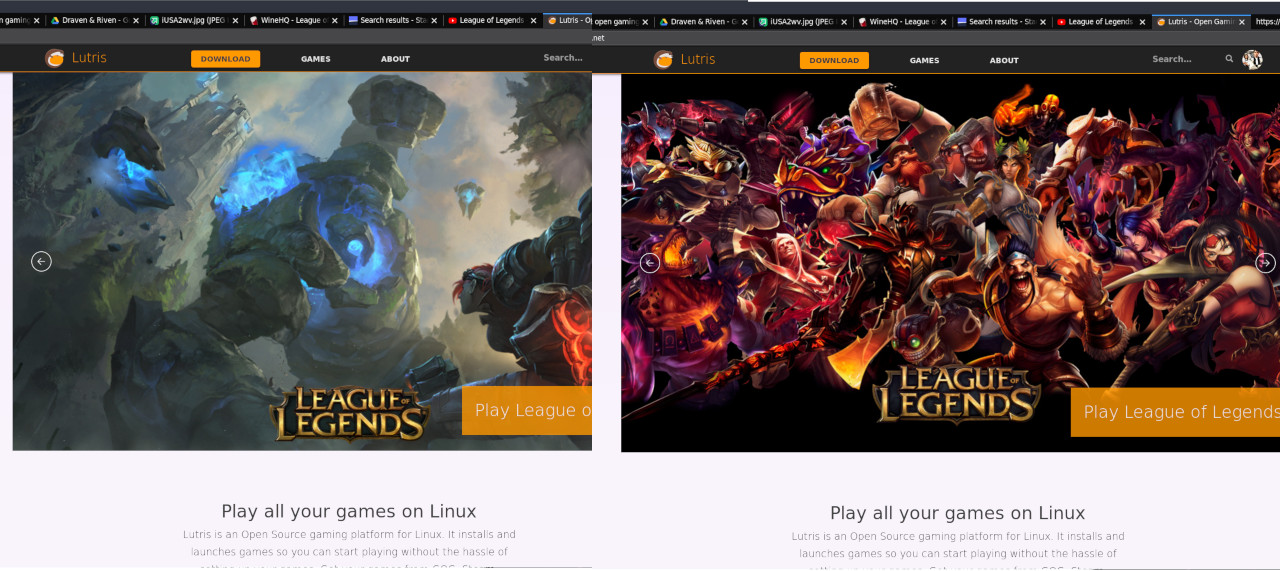Open the Search results tab in the left window
1280x571 pixels.
click(x=388, y=20)
